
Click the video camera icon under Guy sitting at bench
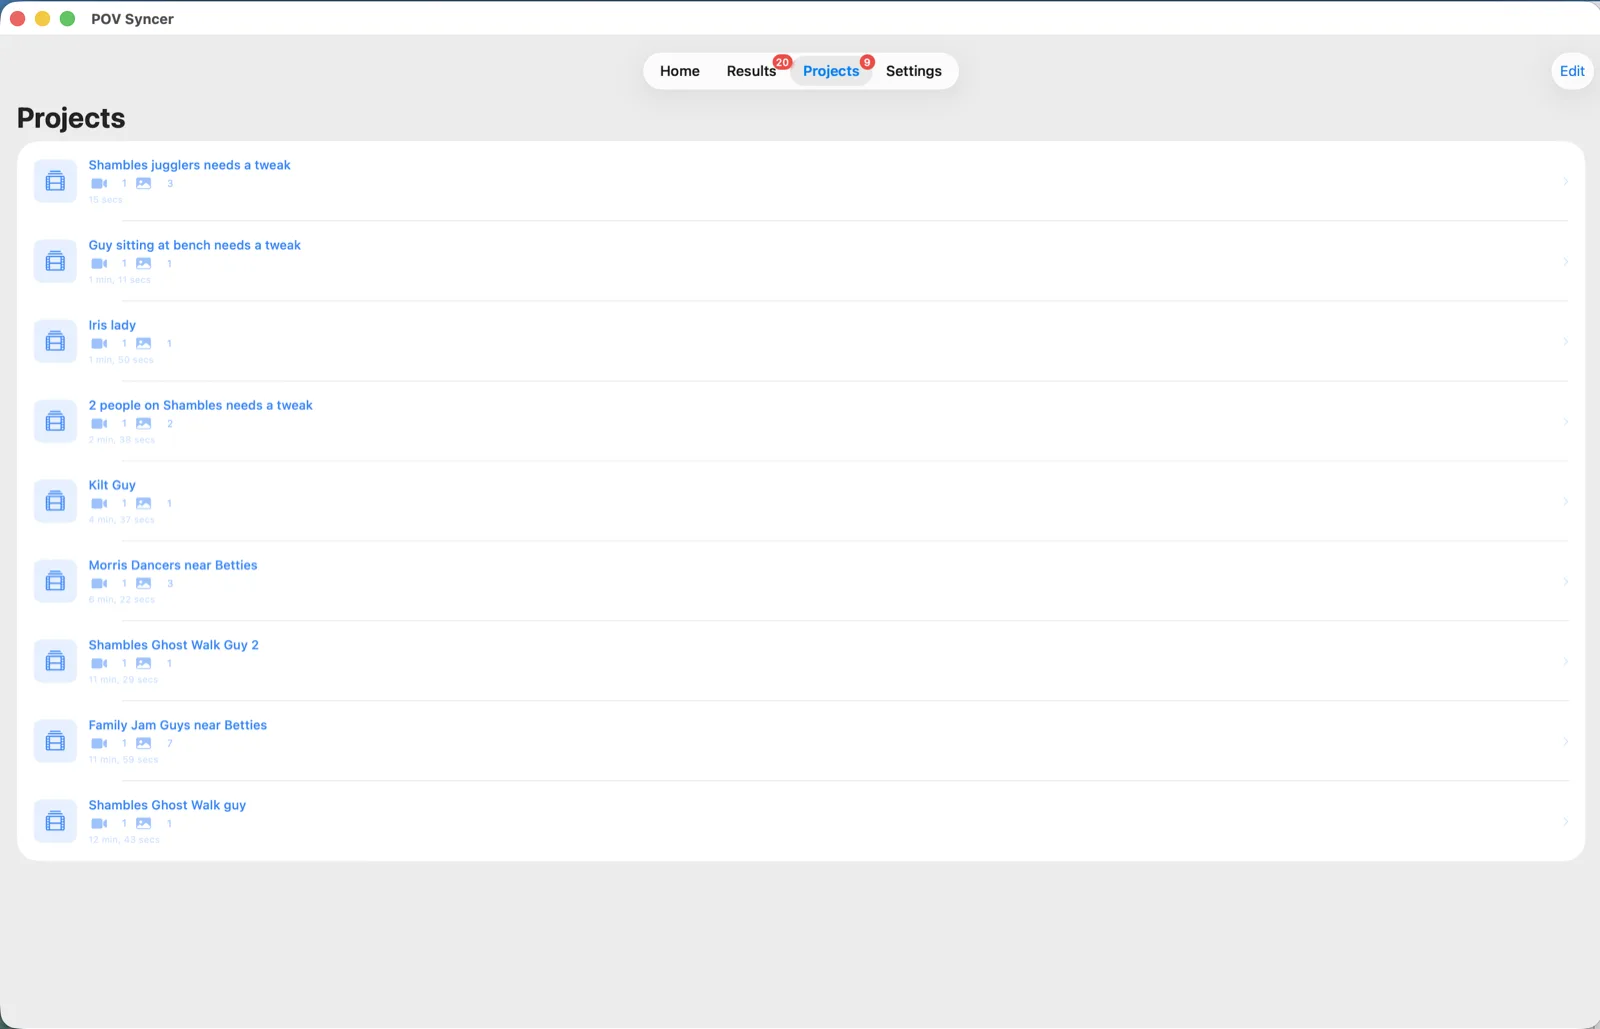coord(99,264)
